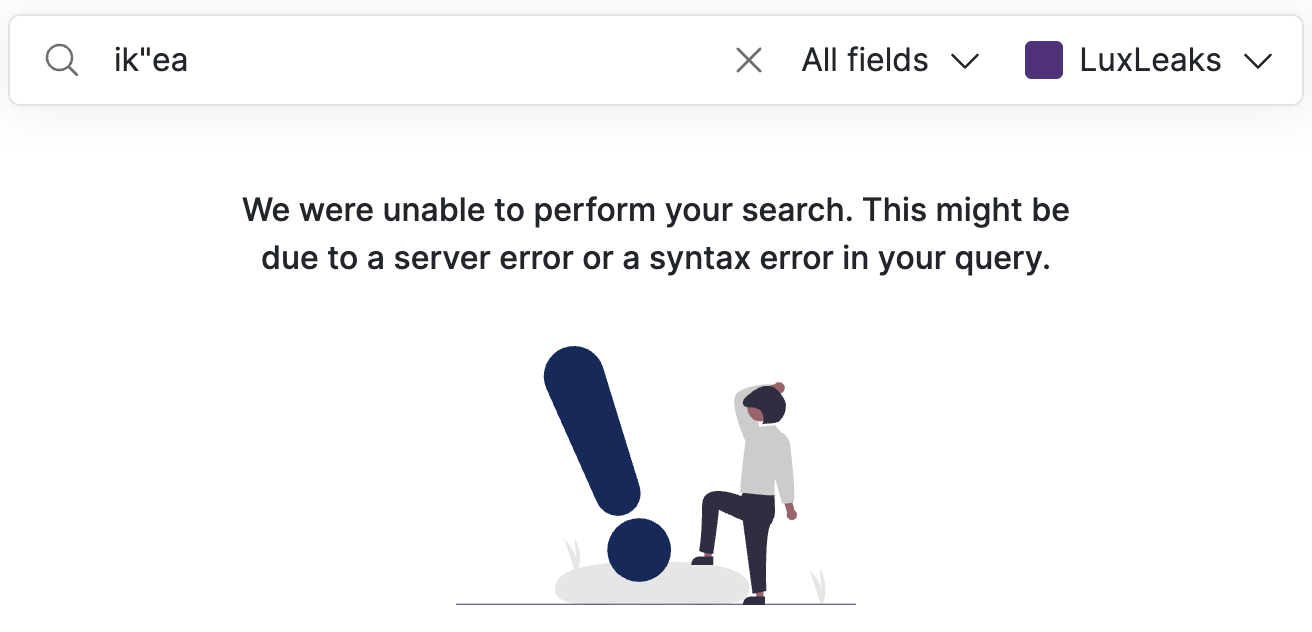Image resolution: width=1312 pixels, height=632 pixels.
Task: Click the error message text
Action: coord(655,232)
